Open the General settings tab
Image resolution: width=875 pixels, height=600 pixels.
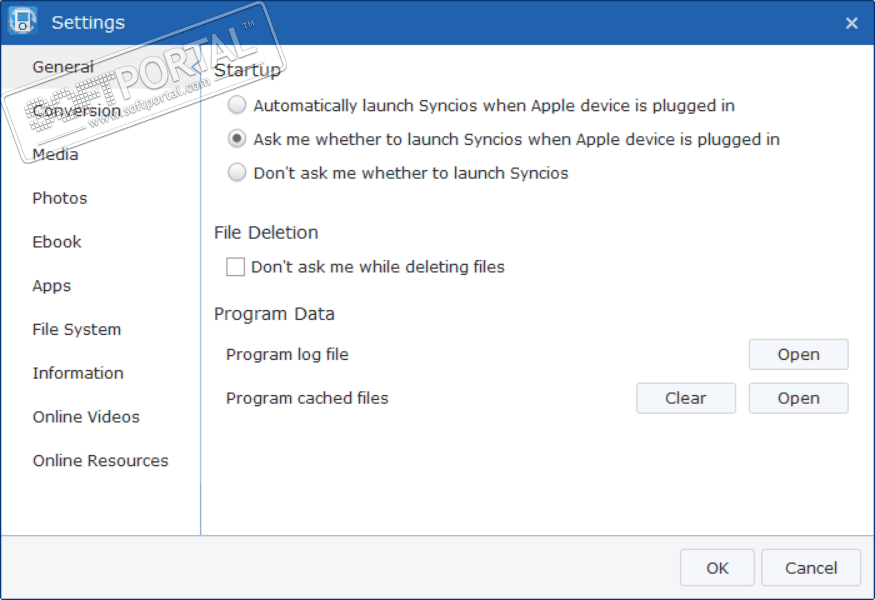(63, 67)
